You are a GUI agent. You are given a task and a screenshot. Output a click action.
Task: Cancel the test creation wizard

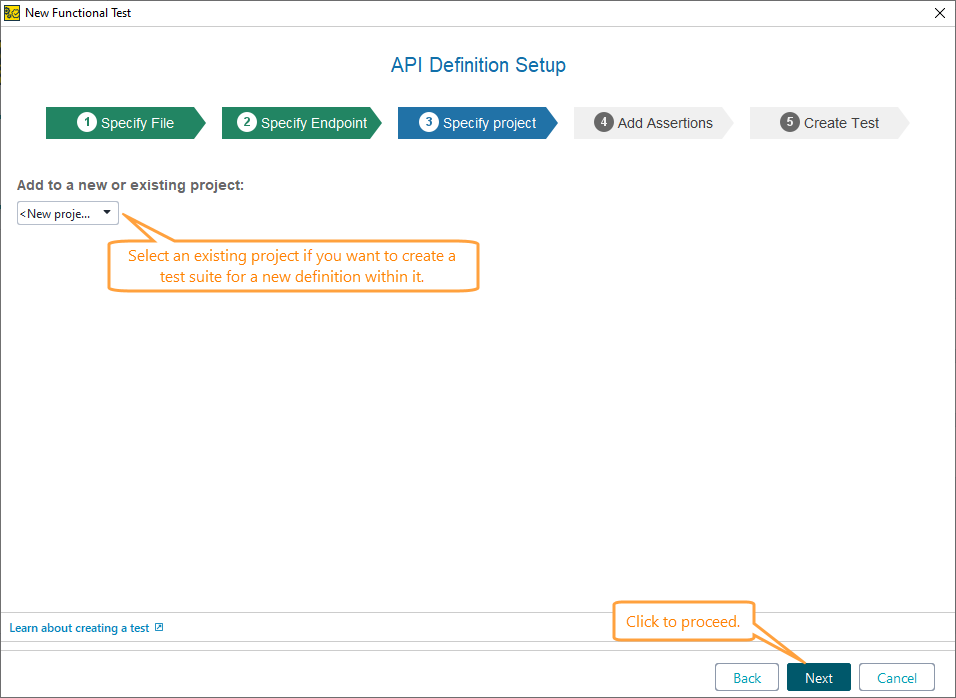[x=896, y=677]
